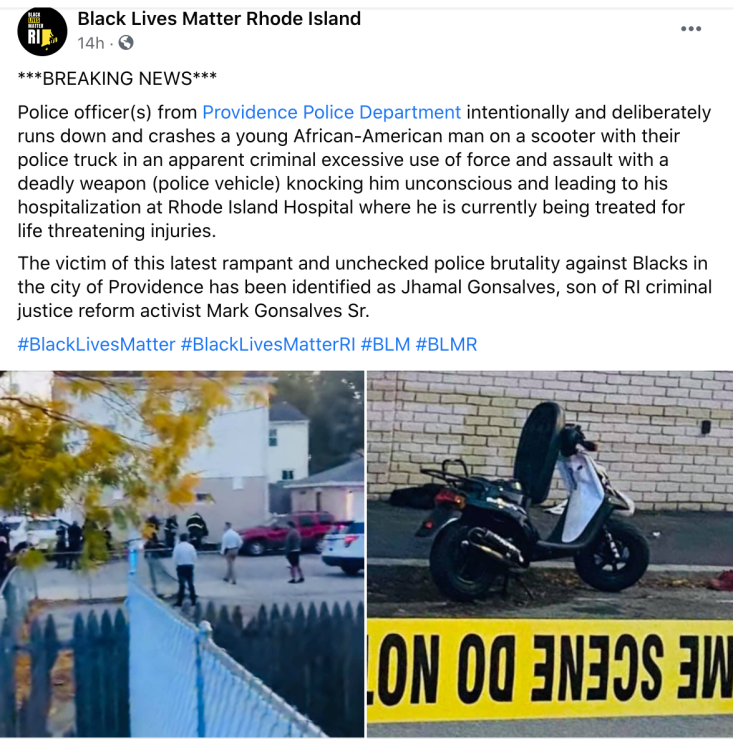733x745 pixels.
Task: Select the #BLMR hashtag
Action: [446, 344]
